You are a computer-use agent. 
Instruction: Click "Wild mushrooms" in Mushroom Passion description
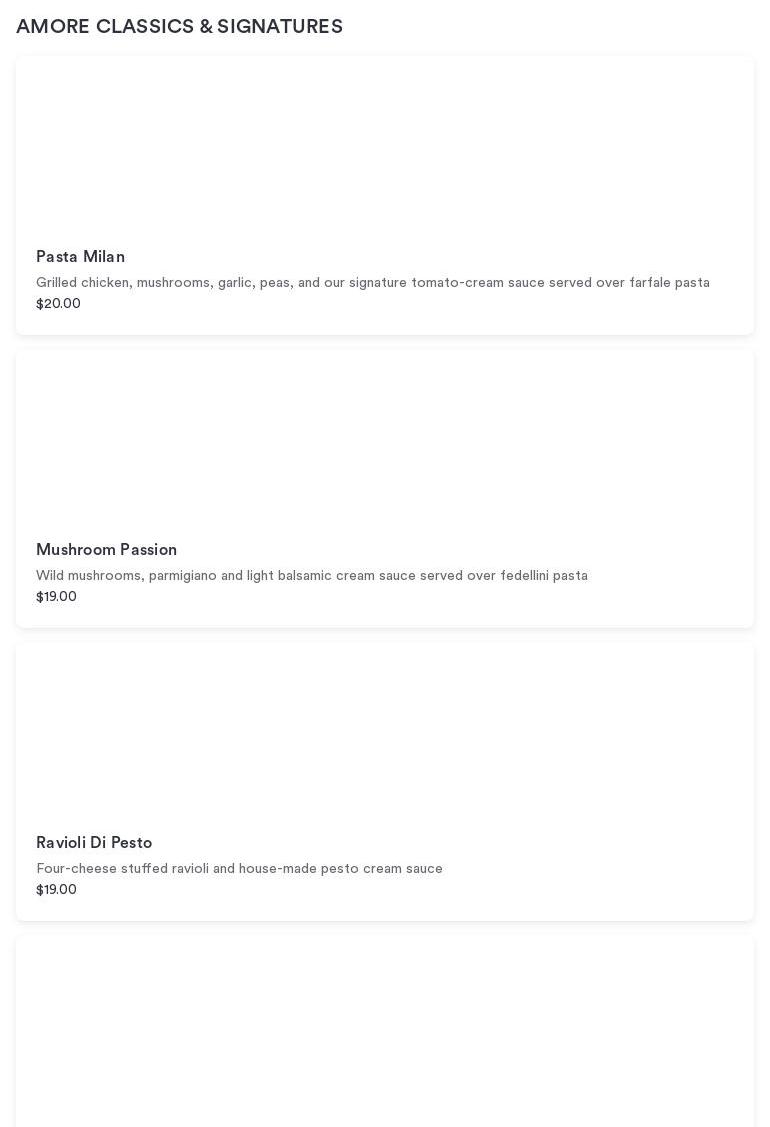pyautogui.click(x=89, y=576)
